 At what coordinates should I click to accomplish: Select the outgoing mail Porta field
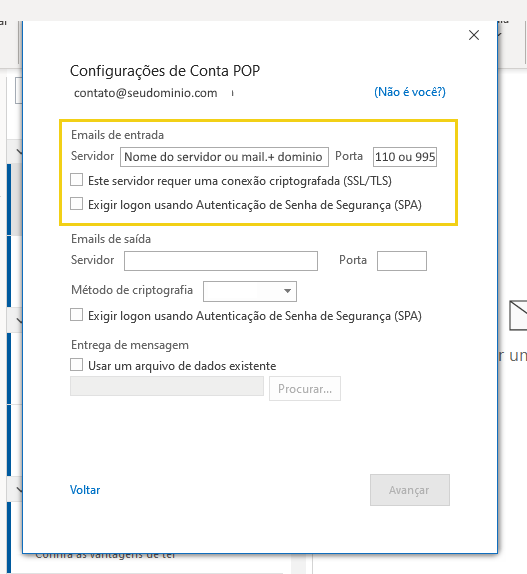[x=402, y=261]
